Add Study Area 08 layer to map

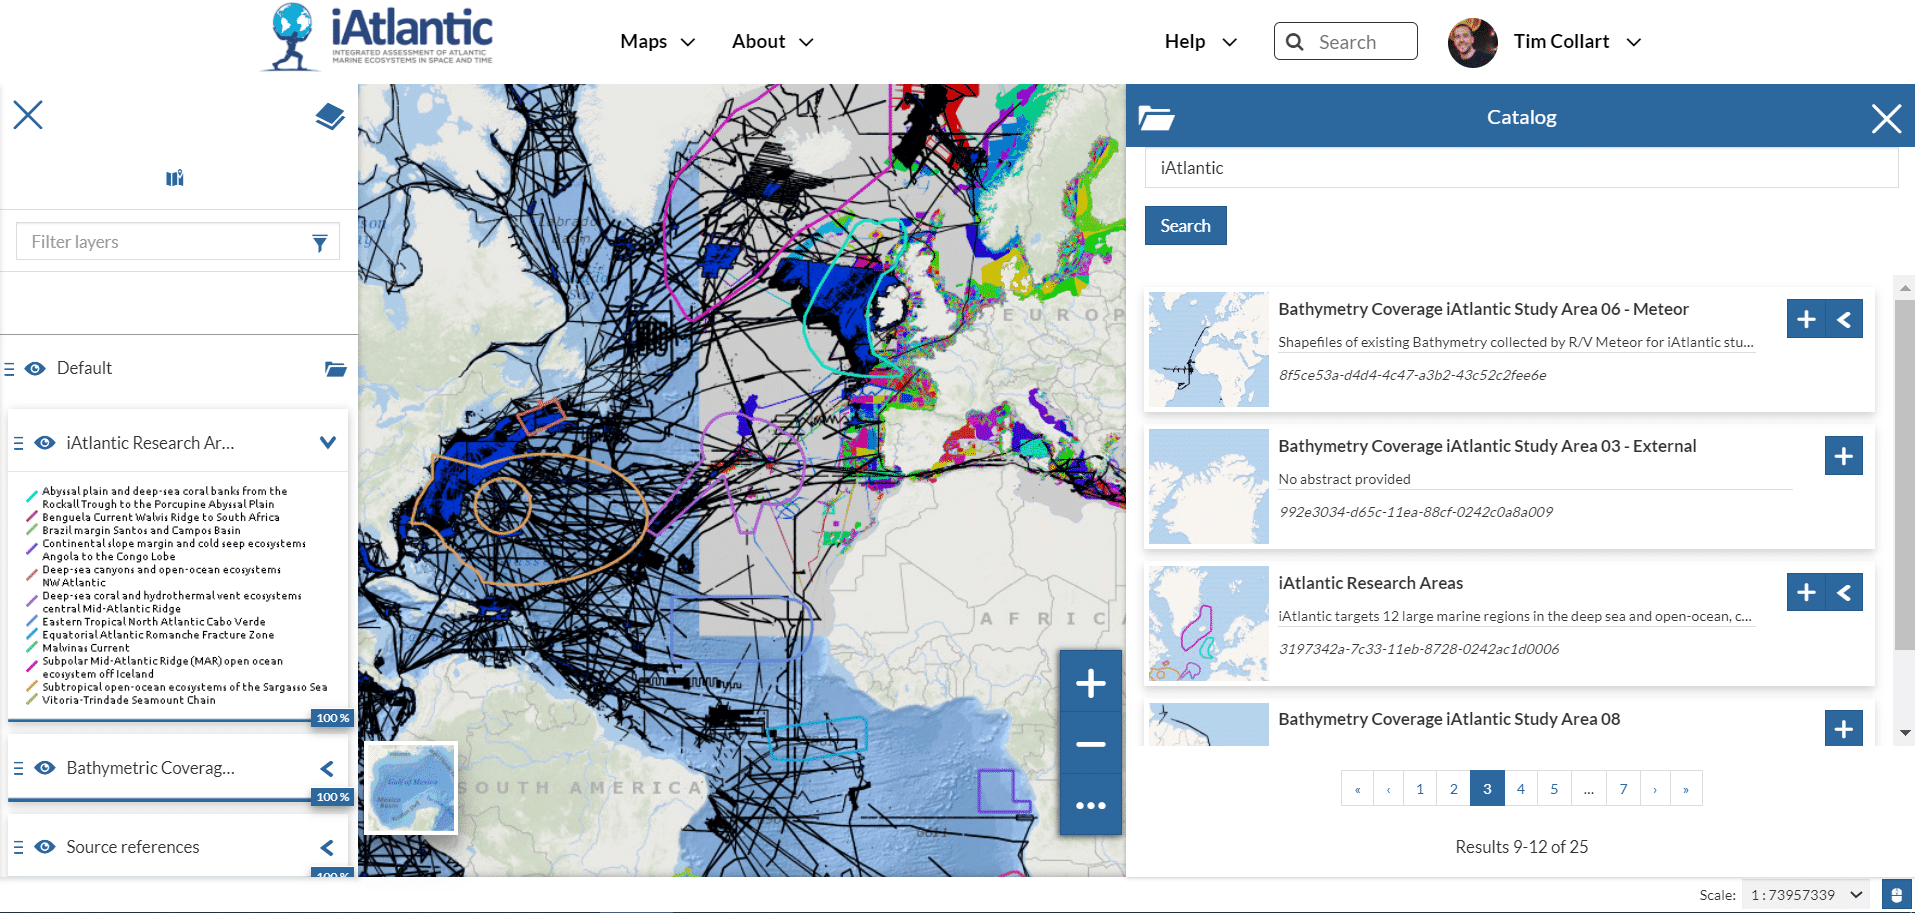click(x=1844, y=728)
